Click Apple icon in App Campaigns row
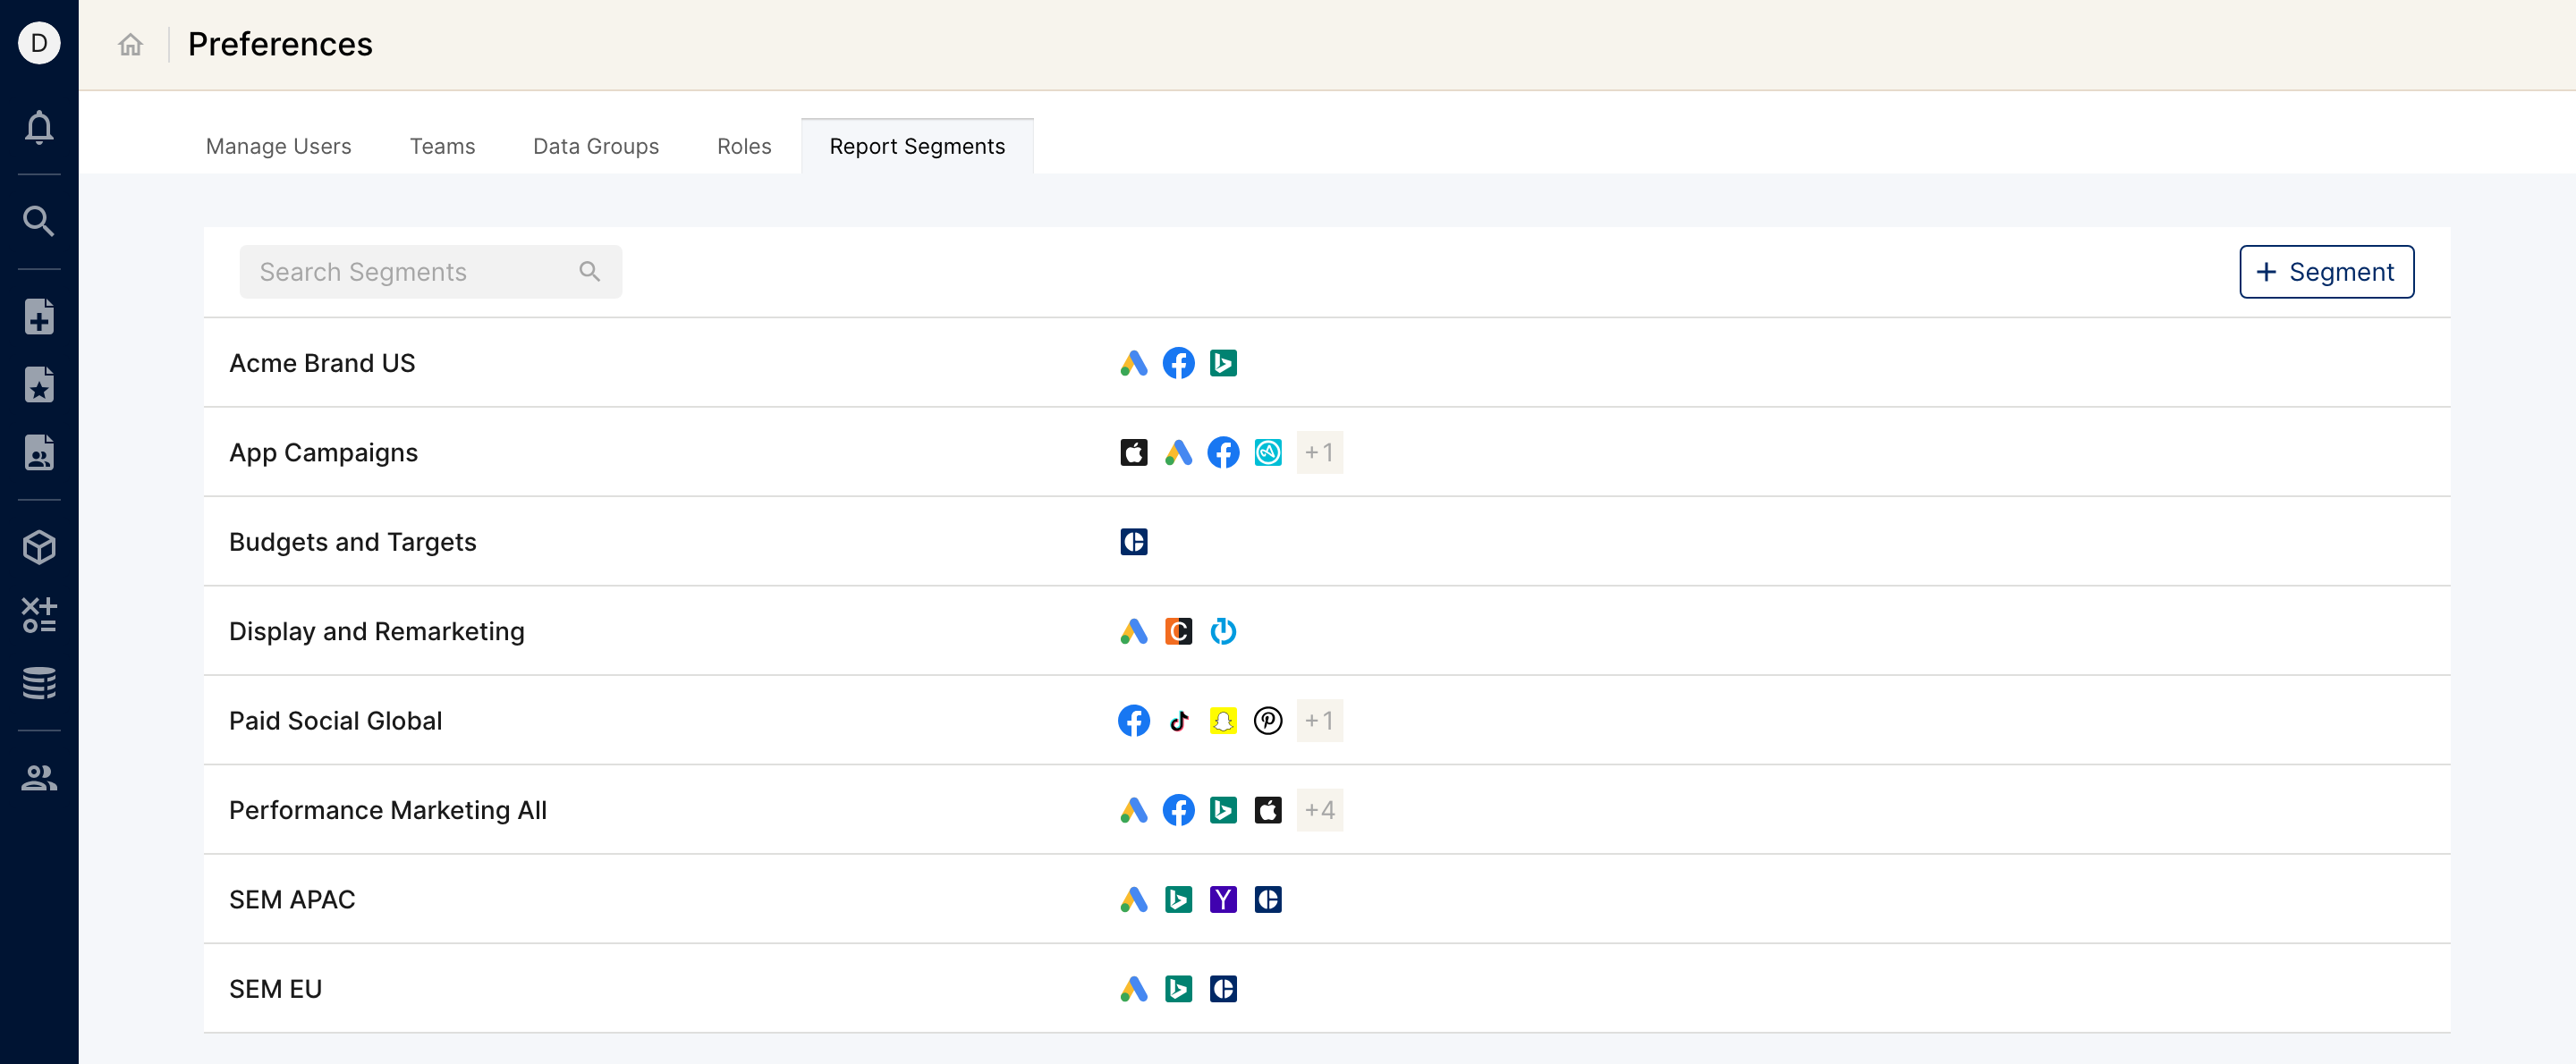Viewport: 2576px width, 1064px height. pos(1133,453)
